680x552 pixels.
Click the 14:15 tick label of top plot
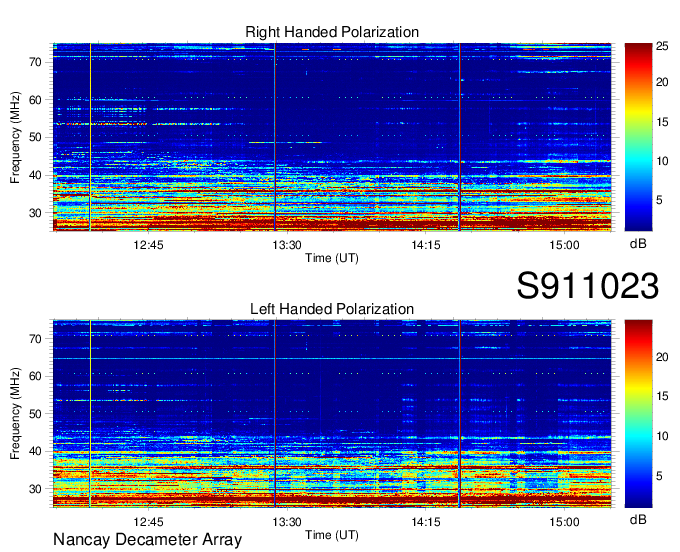click(x=425, y=245)
